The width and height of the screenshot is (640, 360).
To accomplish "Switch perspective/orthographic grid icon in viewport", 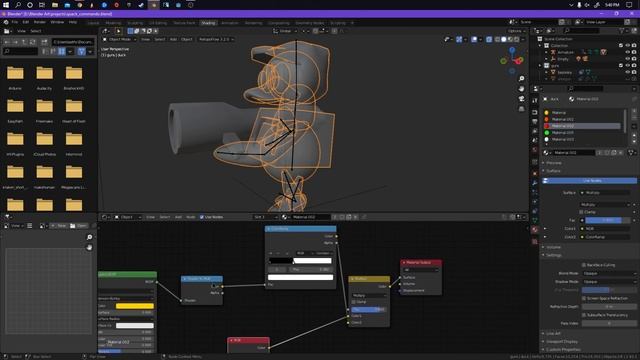I will point(521,109).
